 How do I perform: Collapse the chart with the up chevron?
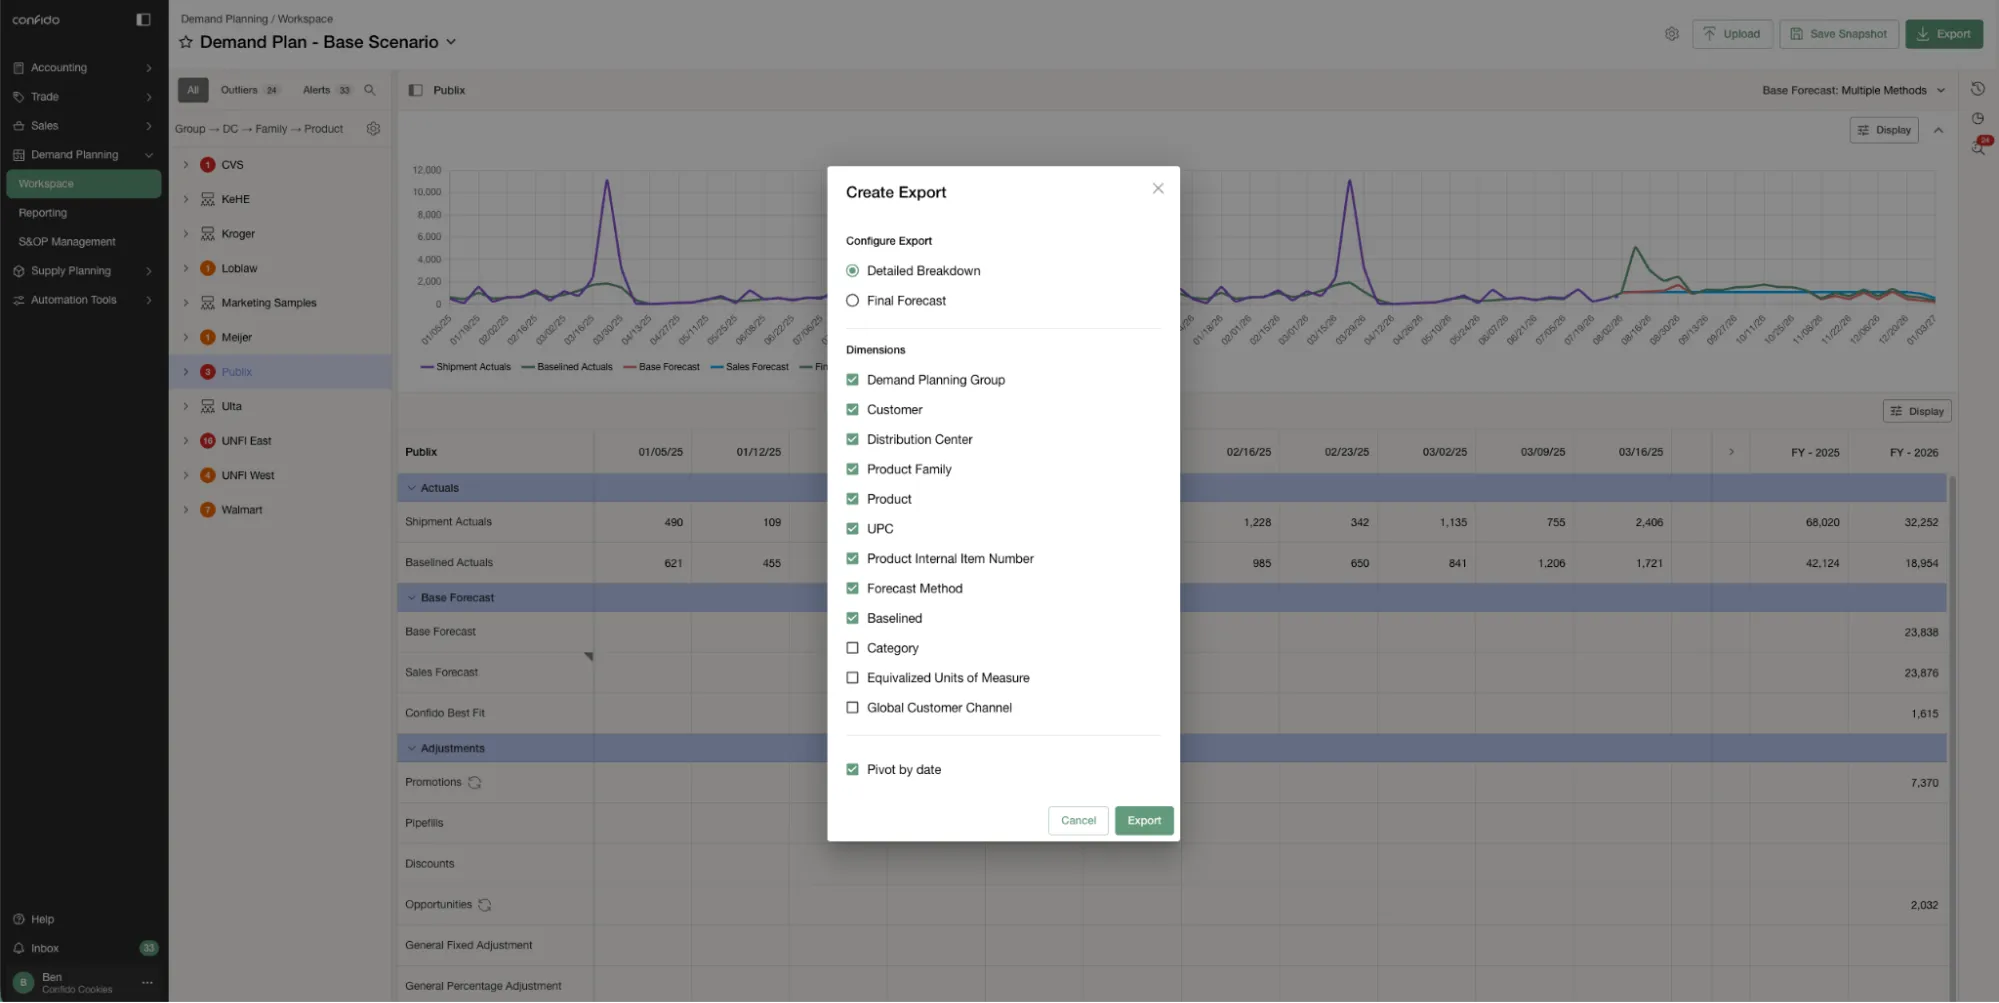(1938, 130)
